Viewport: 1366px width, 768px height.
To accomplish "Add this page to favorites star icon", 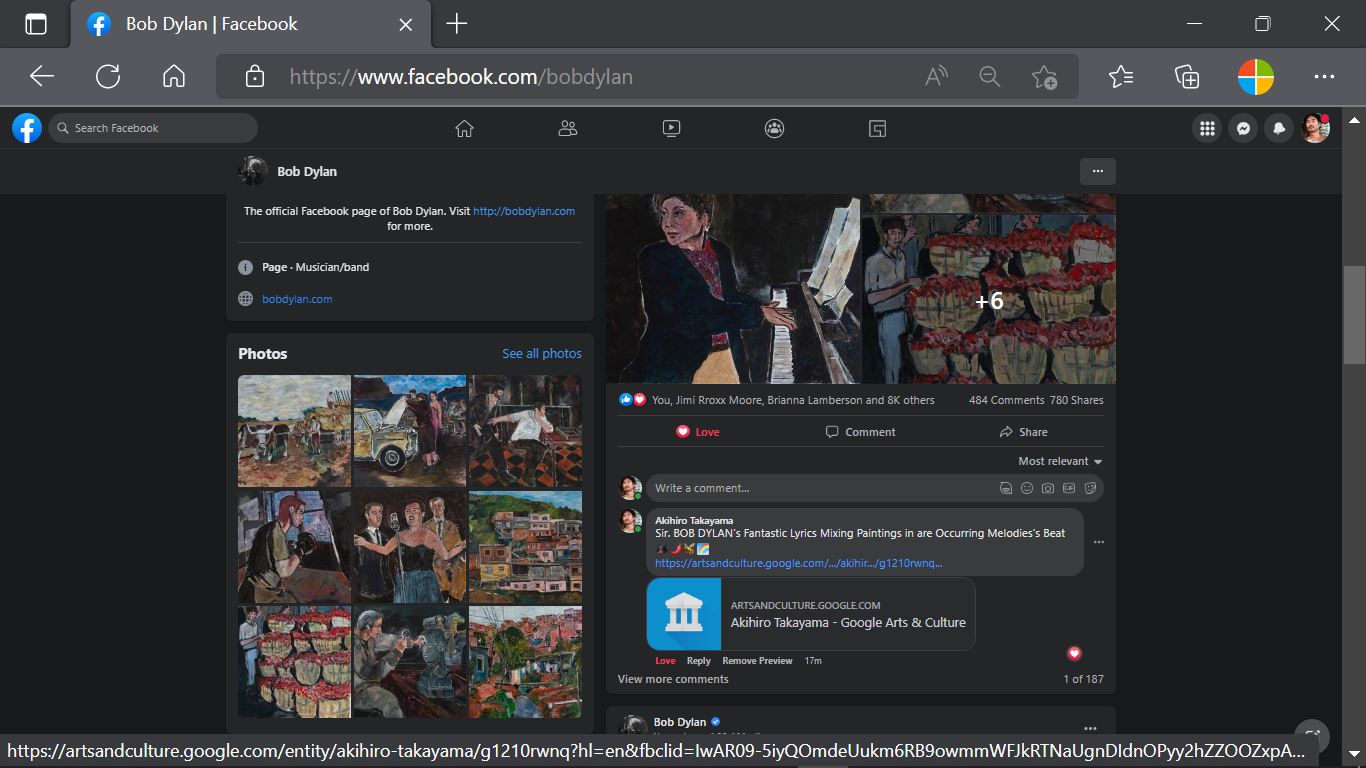I will pos(1044,77).
